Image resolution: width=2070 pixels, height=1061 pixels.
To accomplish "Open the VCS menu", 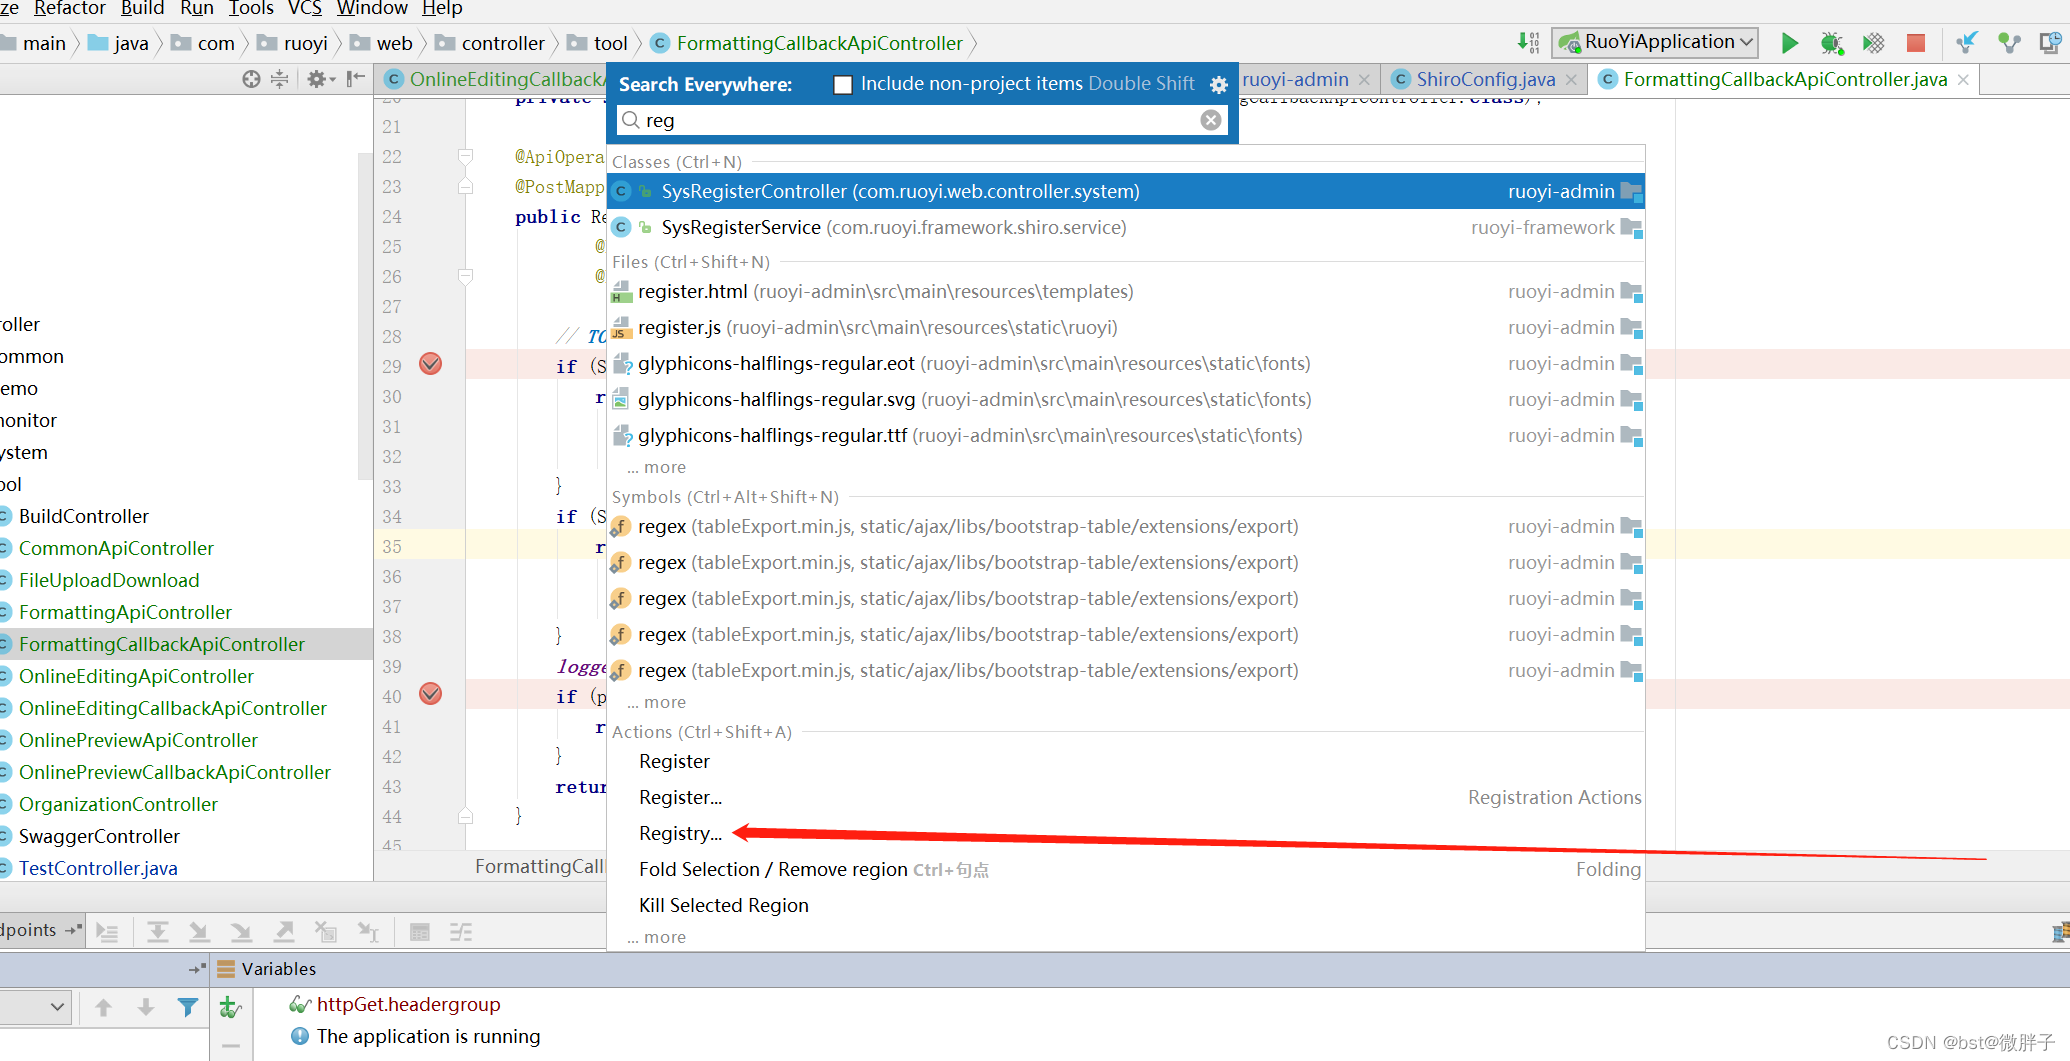I will click(x=305, y=9).
